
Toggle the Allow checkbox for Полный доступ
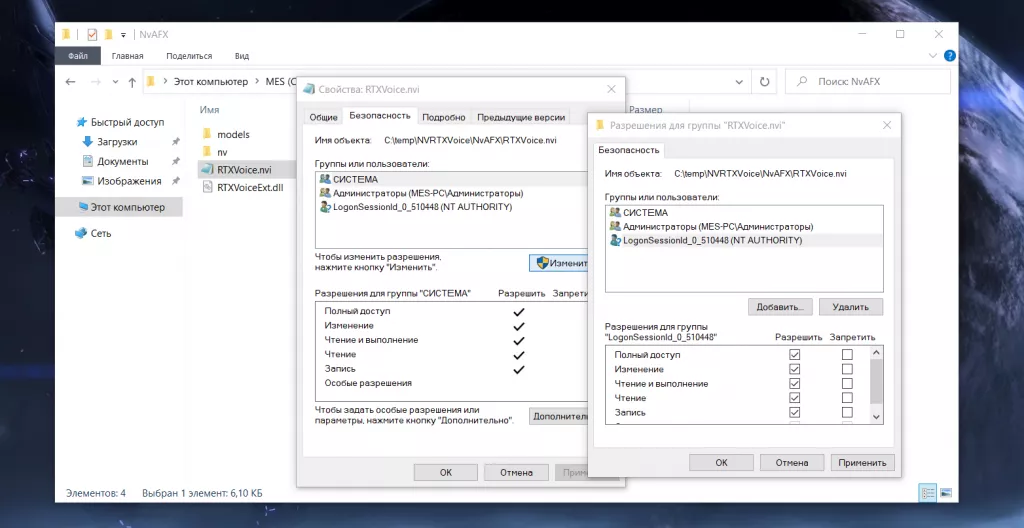795,355
